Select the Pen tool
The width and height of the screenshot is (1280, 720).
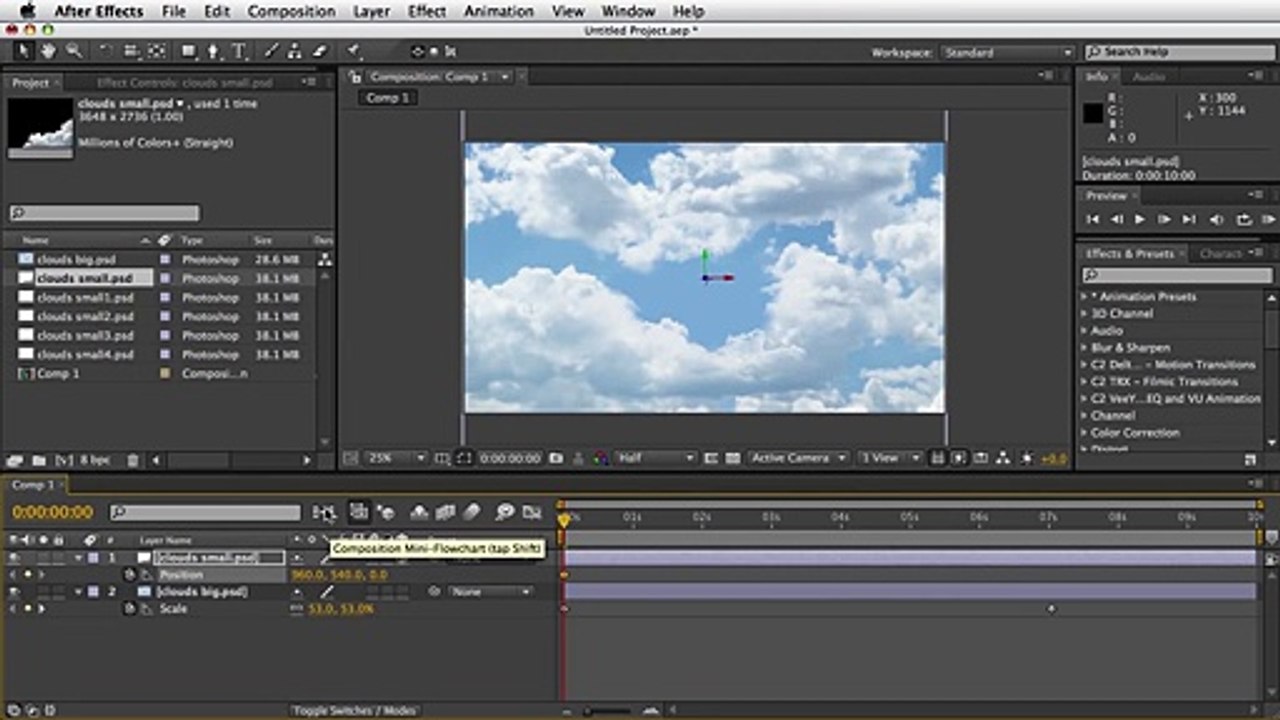coord(215,51)
